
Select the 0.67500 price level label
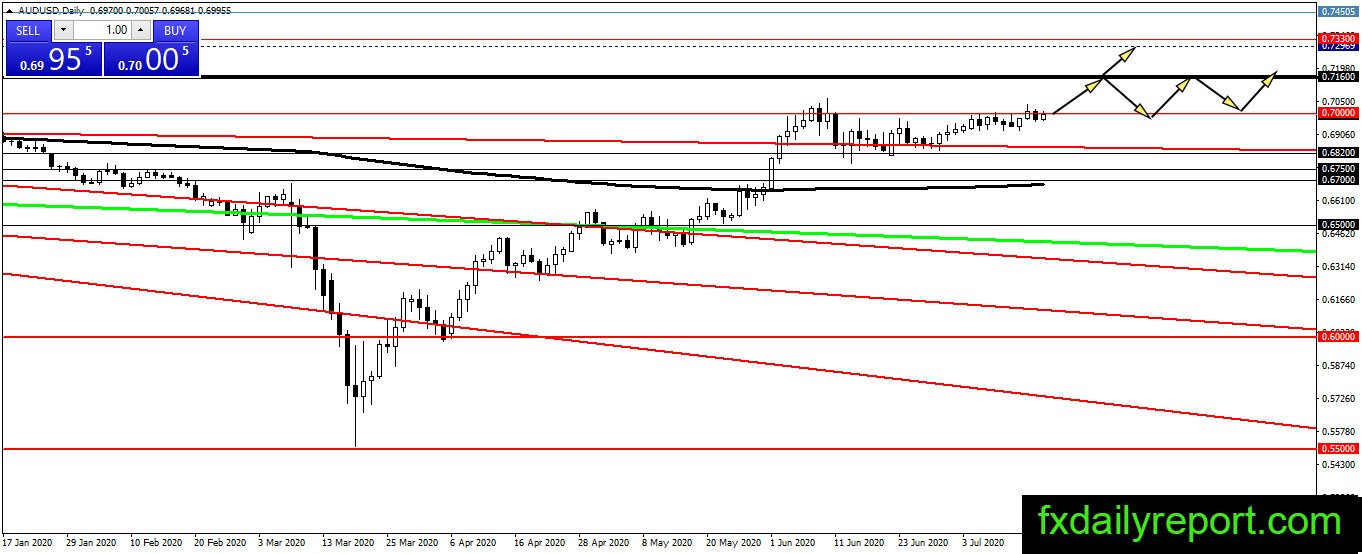pyautogui.click(x=1338, y=169)
